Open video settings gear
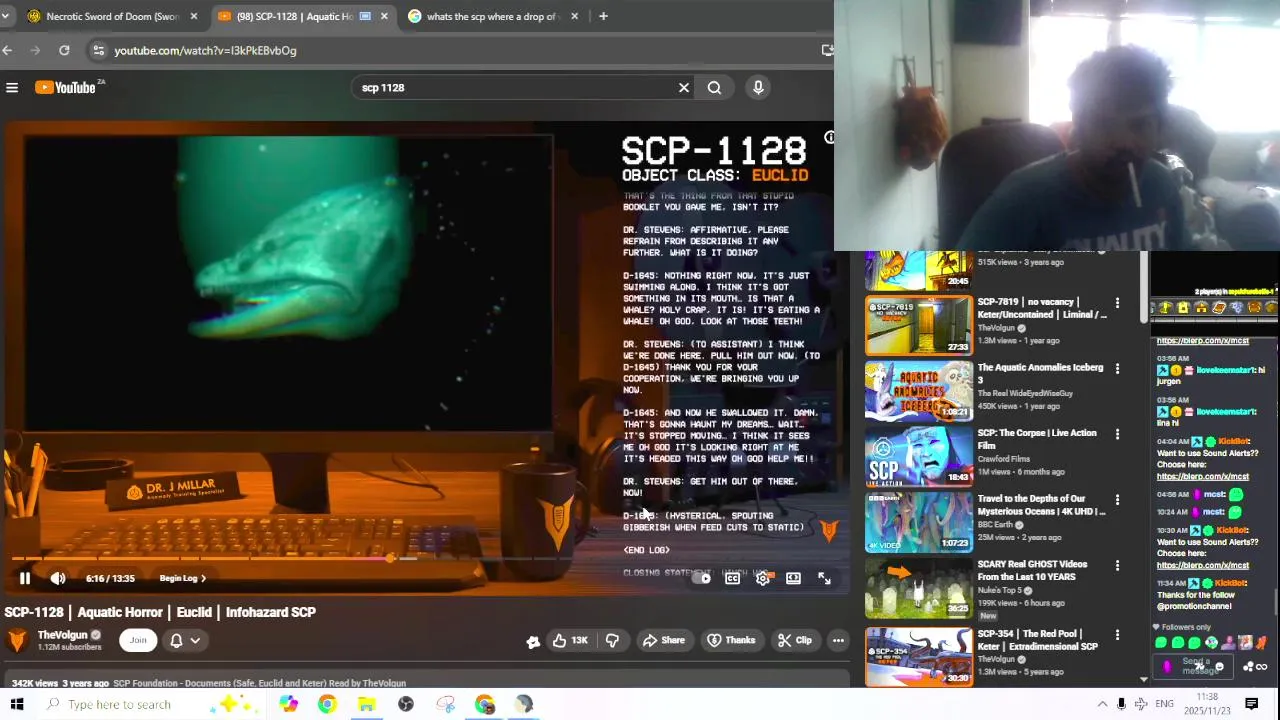 [x=763, y=578]
